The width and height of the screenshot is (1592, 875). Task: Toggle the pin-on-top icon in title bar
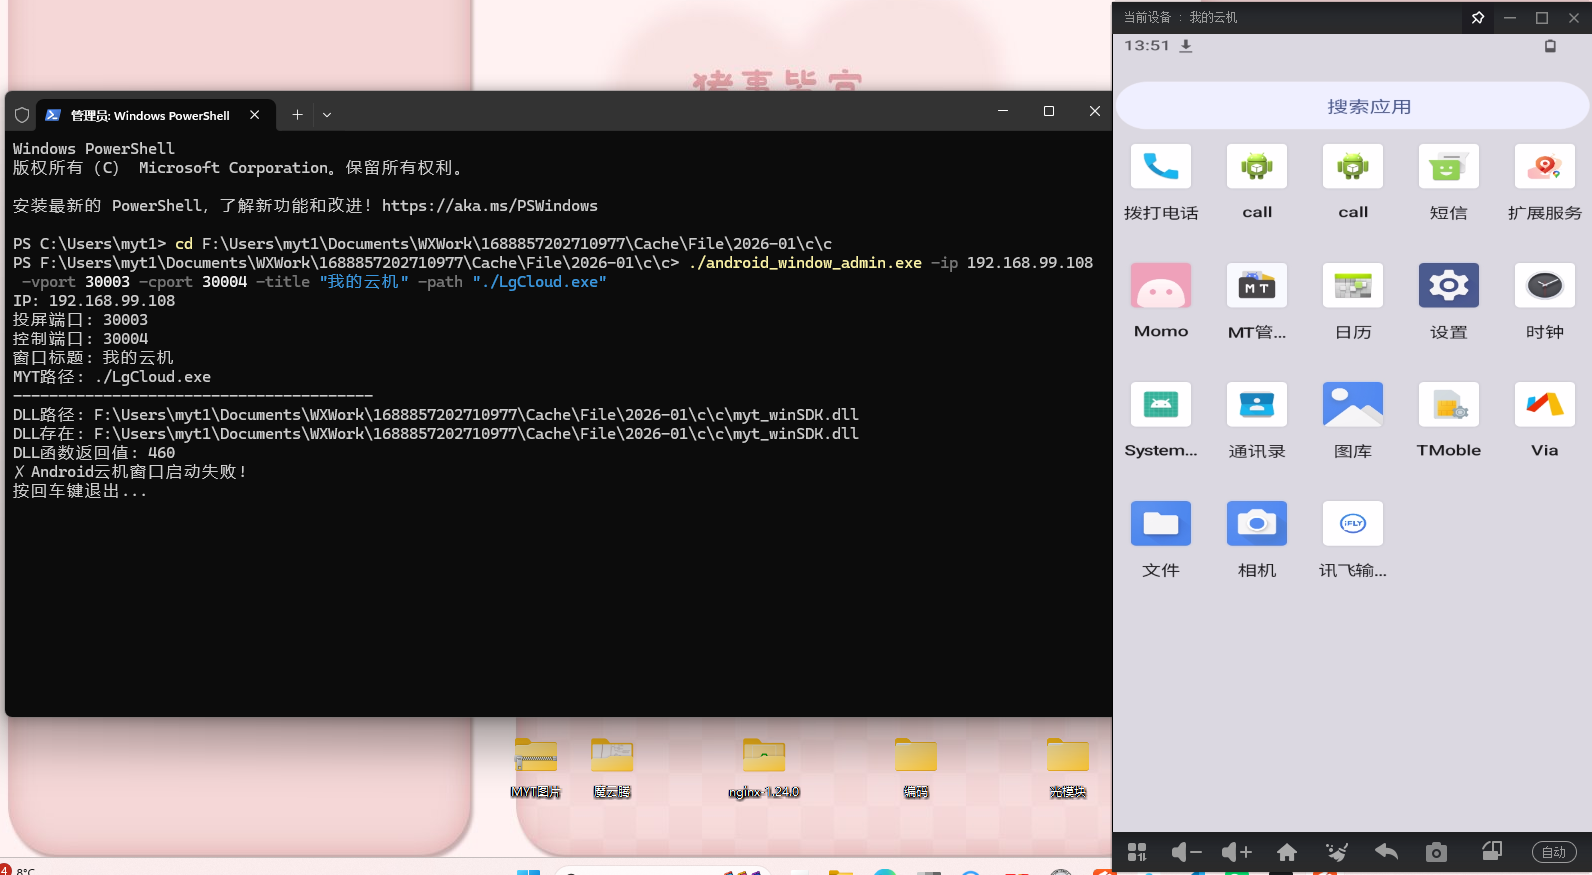[x=1477, y=18]
